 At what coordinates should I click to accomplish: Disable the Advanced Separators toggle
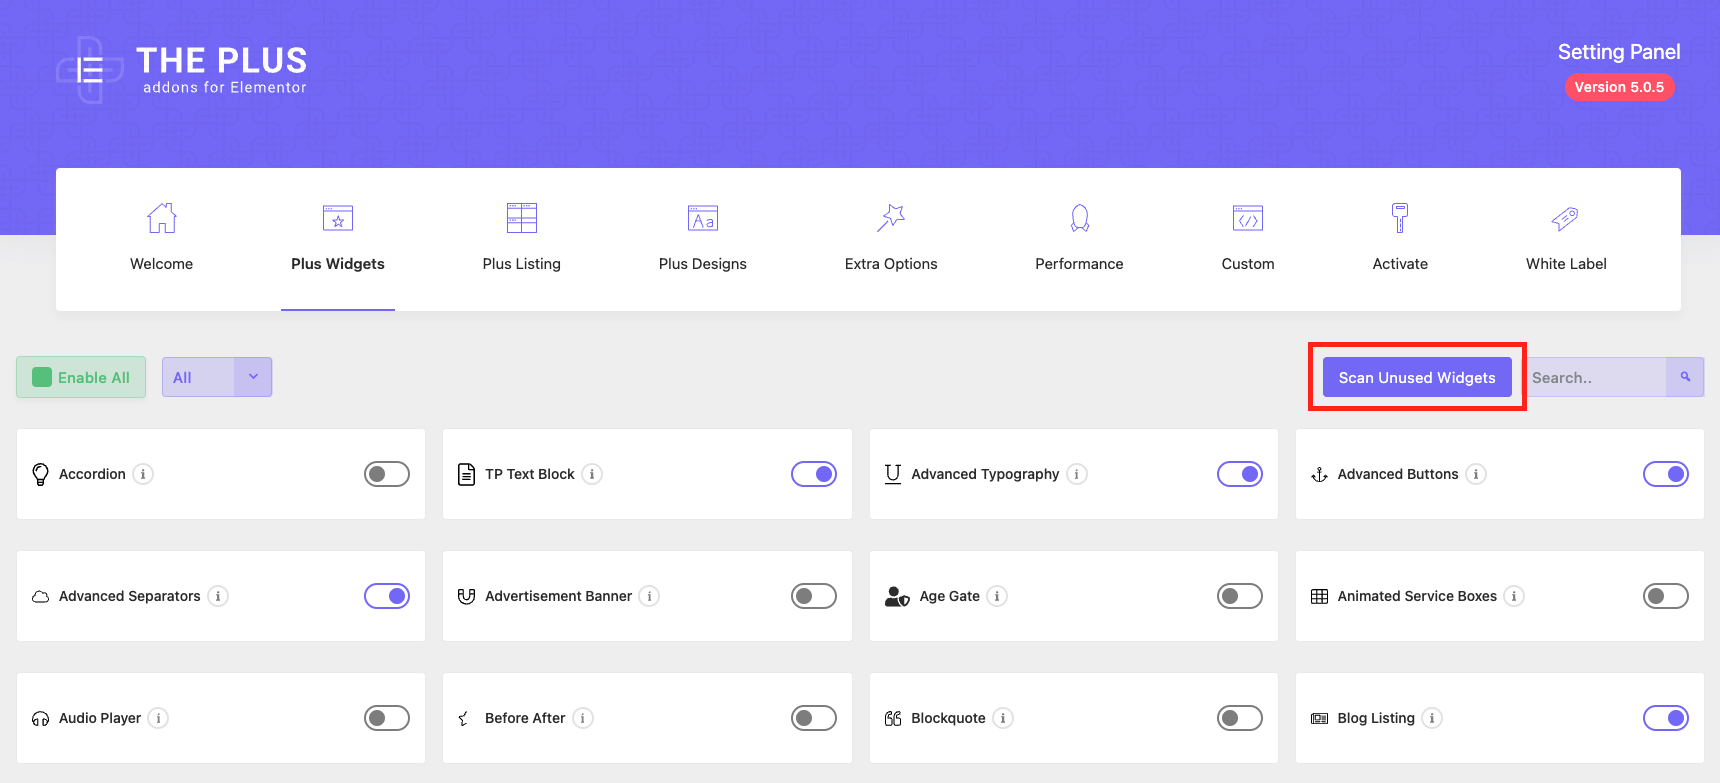point(387,596)
